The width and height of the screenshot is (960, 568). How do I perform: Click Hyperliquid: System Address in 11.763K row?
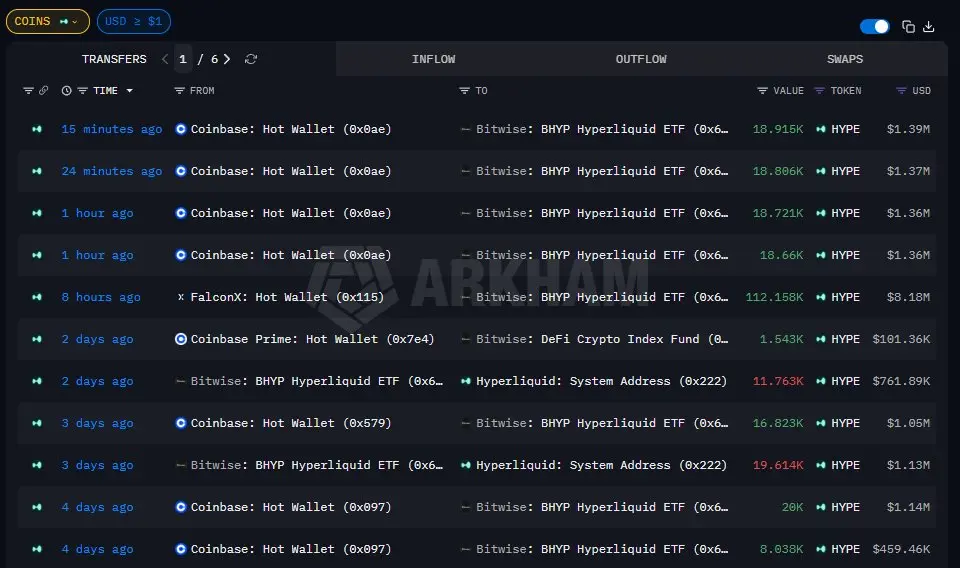click(601, 381)
